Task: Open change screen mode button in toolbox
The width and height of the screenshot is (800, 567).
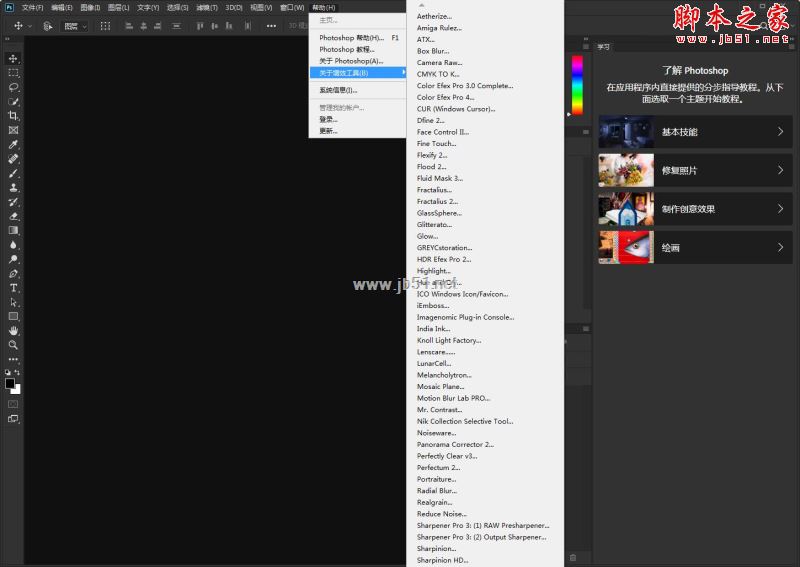Action: point(13,418)
